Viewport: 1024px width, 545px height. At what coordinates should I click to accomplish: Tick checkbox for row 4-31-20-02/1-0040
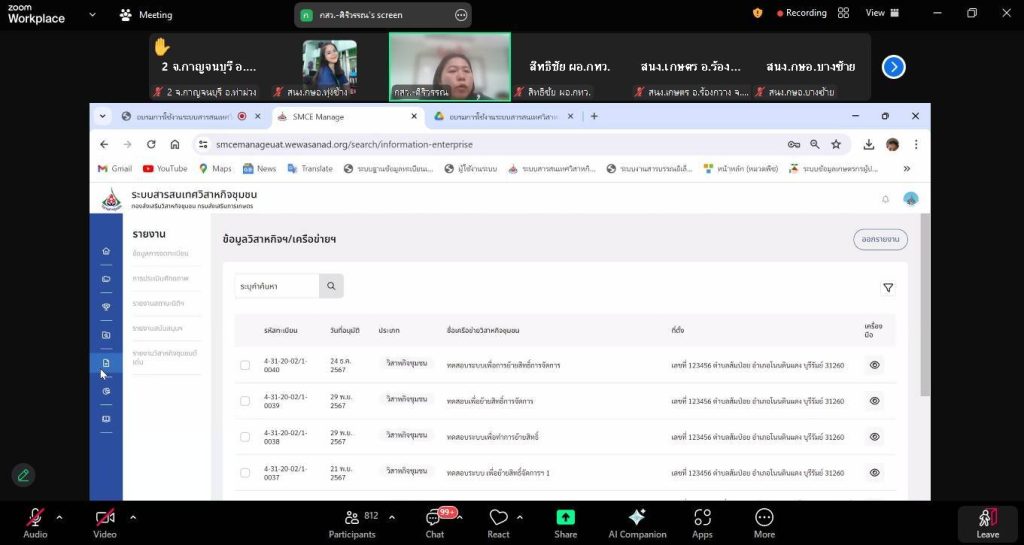[245, 365]
